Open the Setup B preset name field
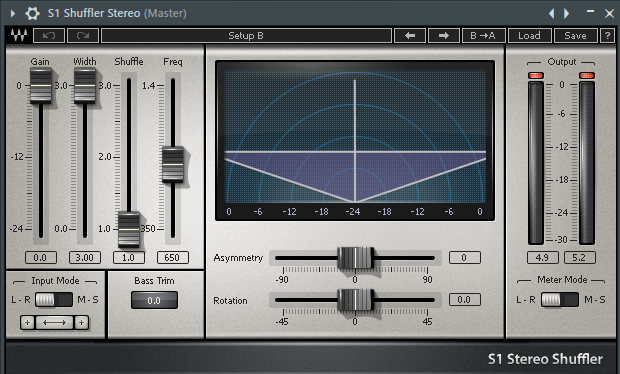The height and width of the screenshot is (374, 620). [x=246, y=36]
